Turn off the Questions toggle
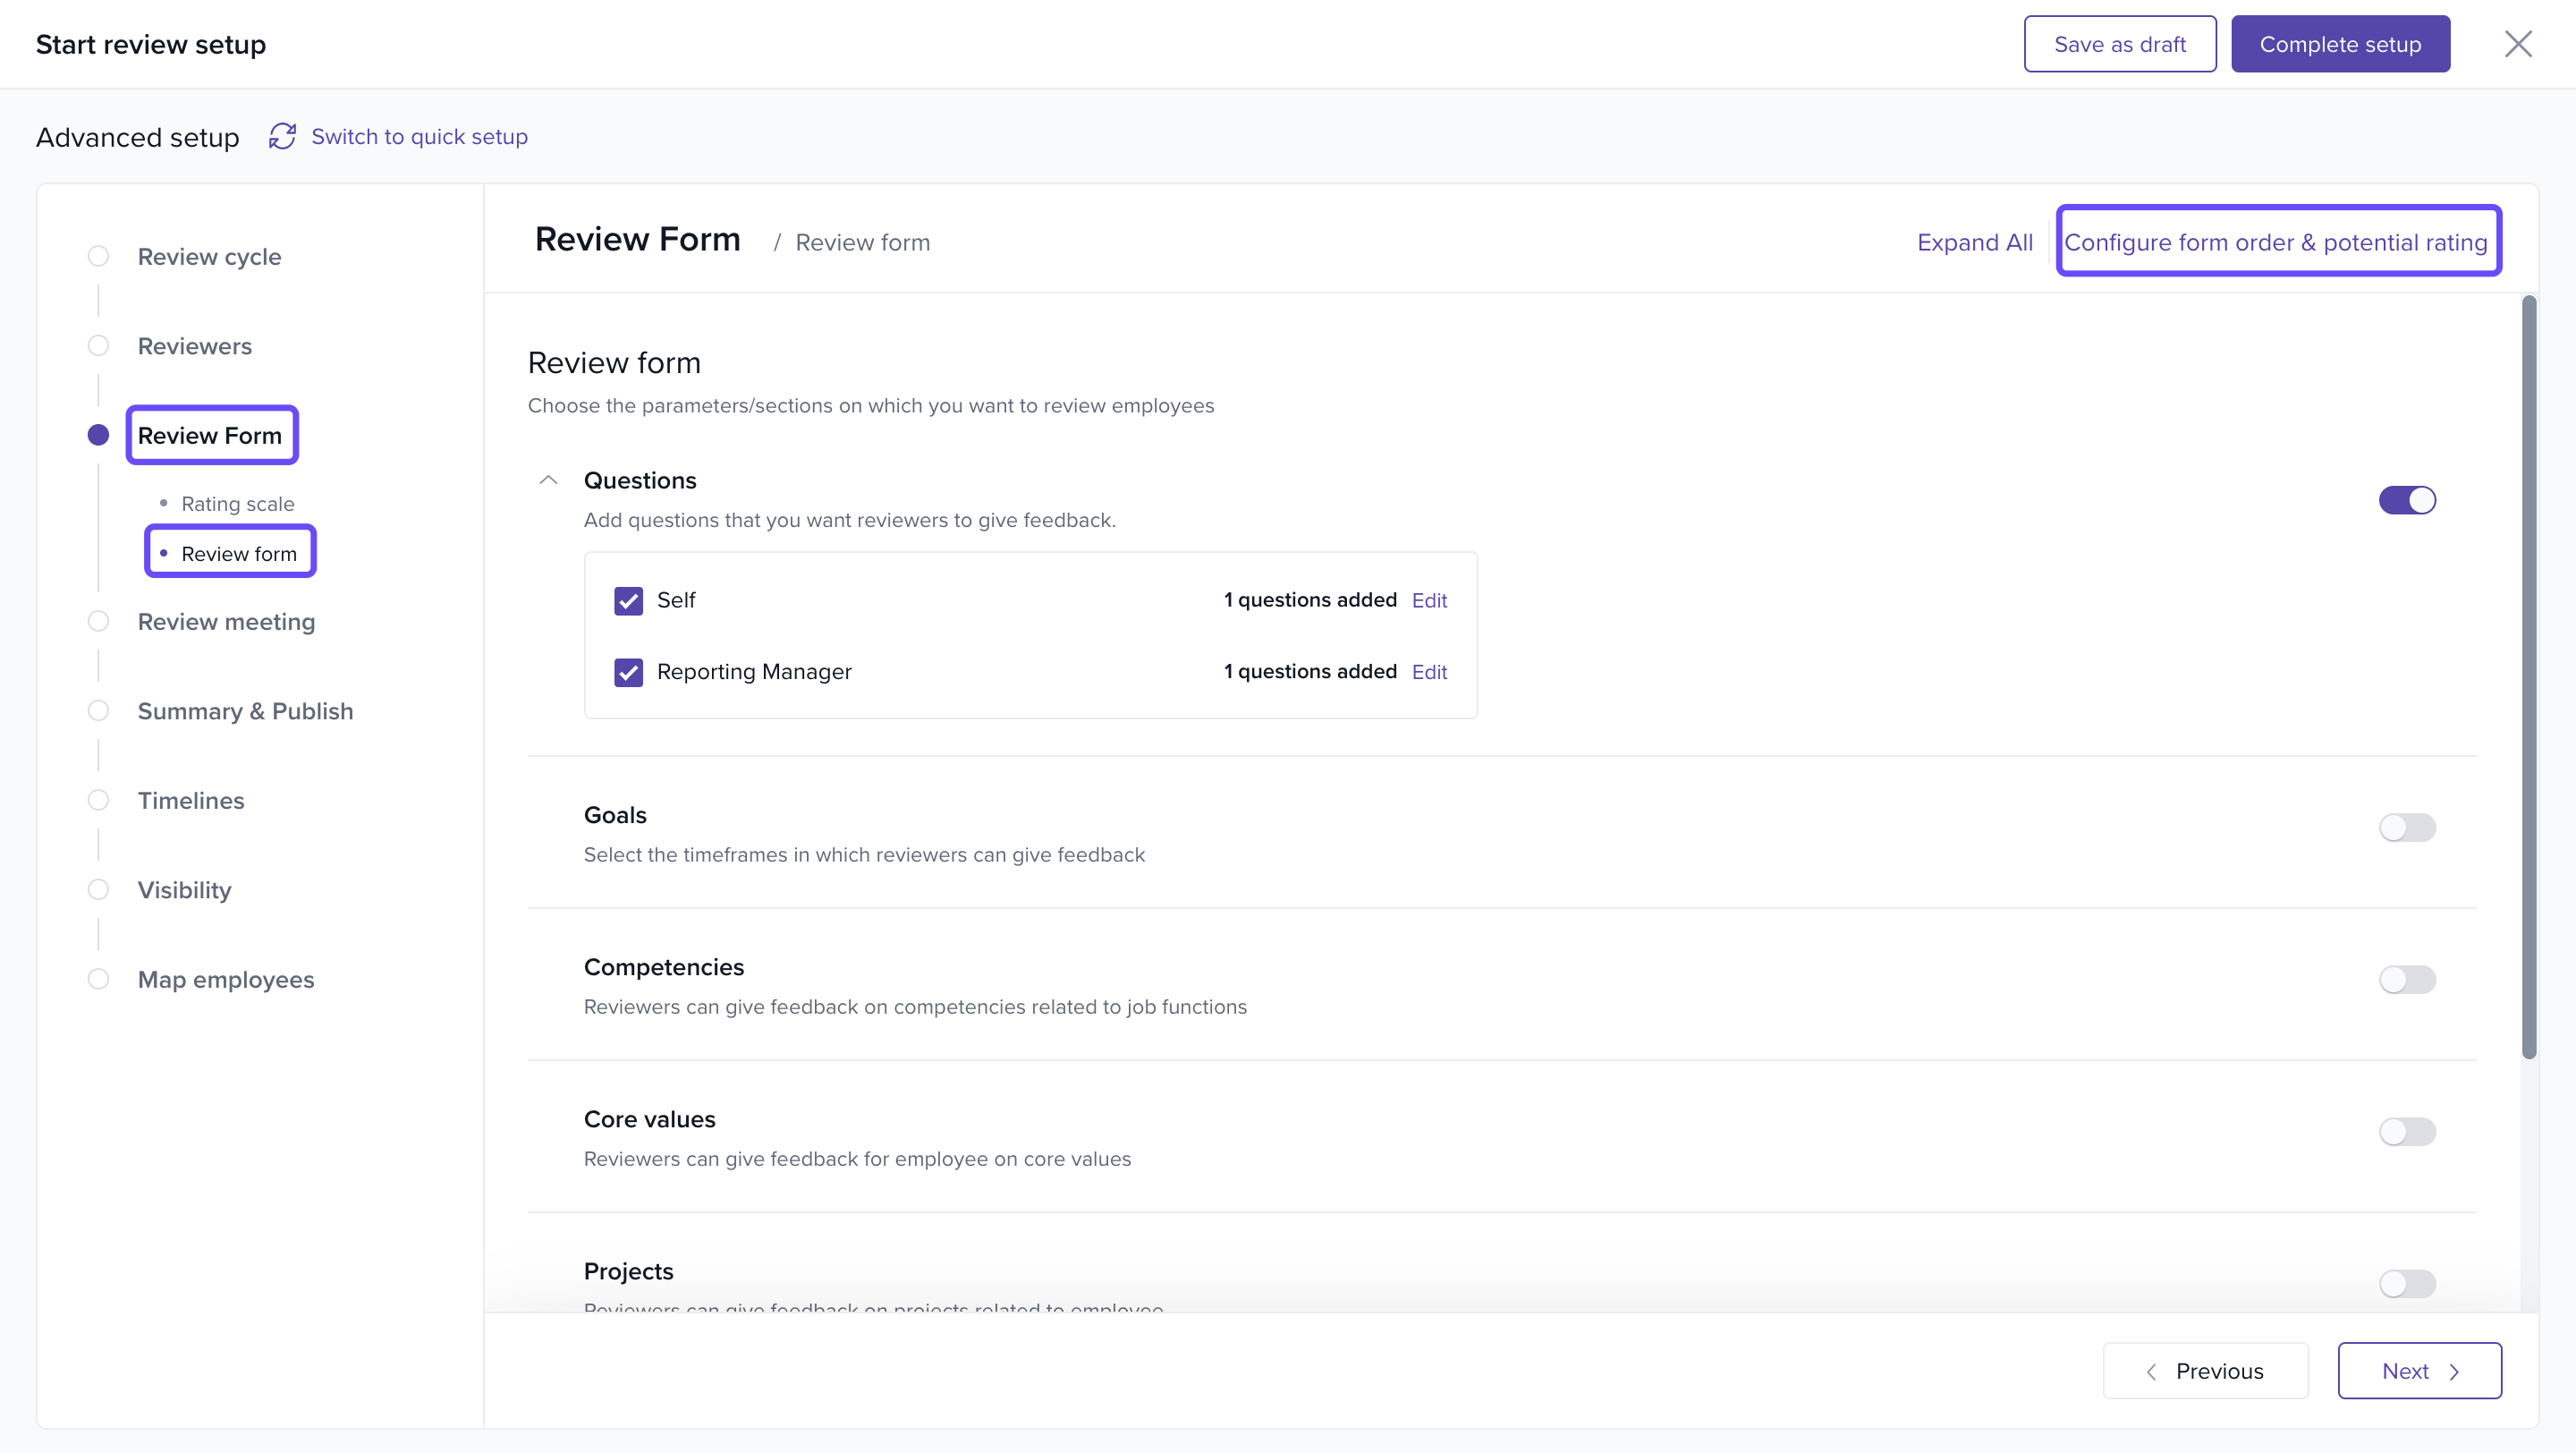Screen dimensions: 2576x1453 click(2406, 500)
